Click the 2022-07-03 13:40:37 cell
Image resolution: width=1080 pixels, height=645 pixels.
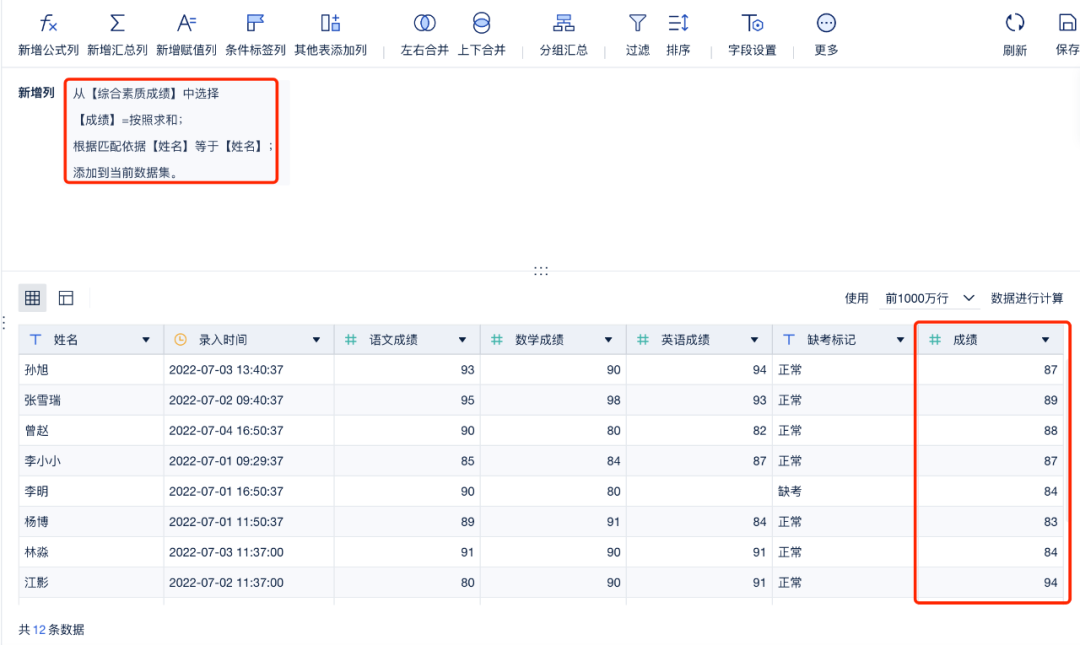(x=249, y=370)
